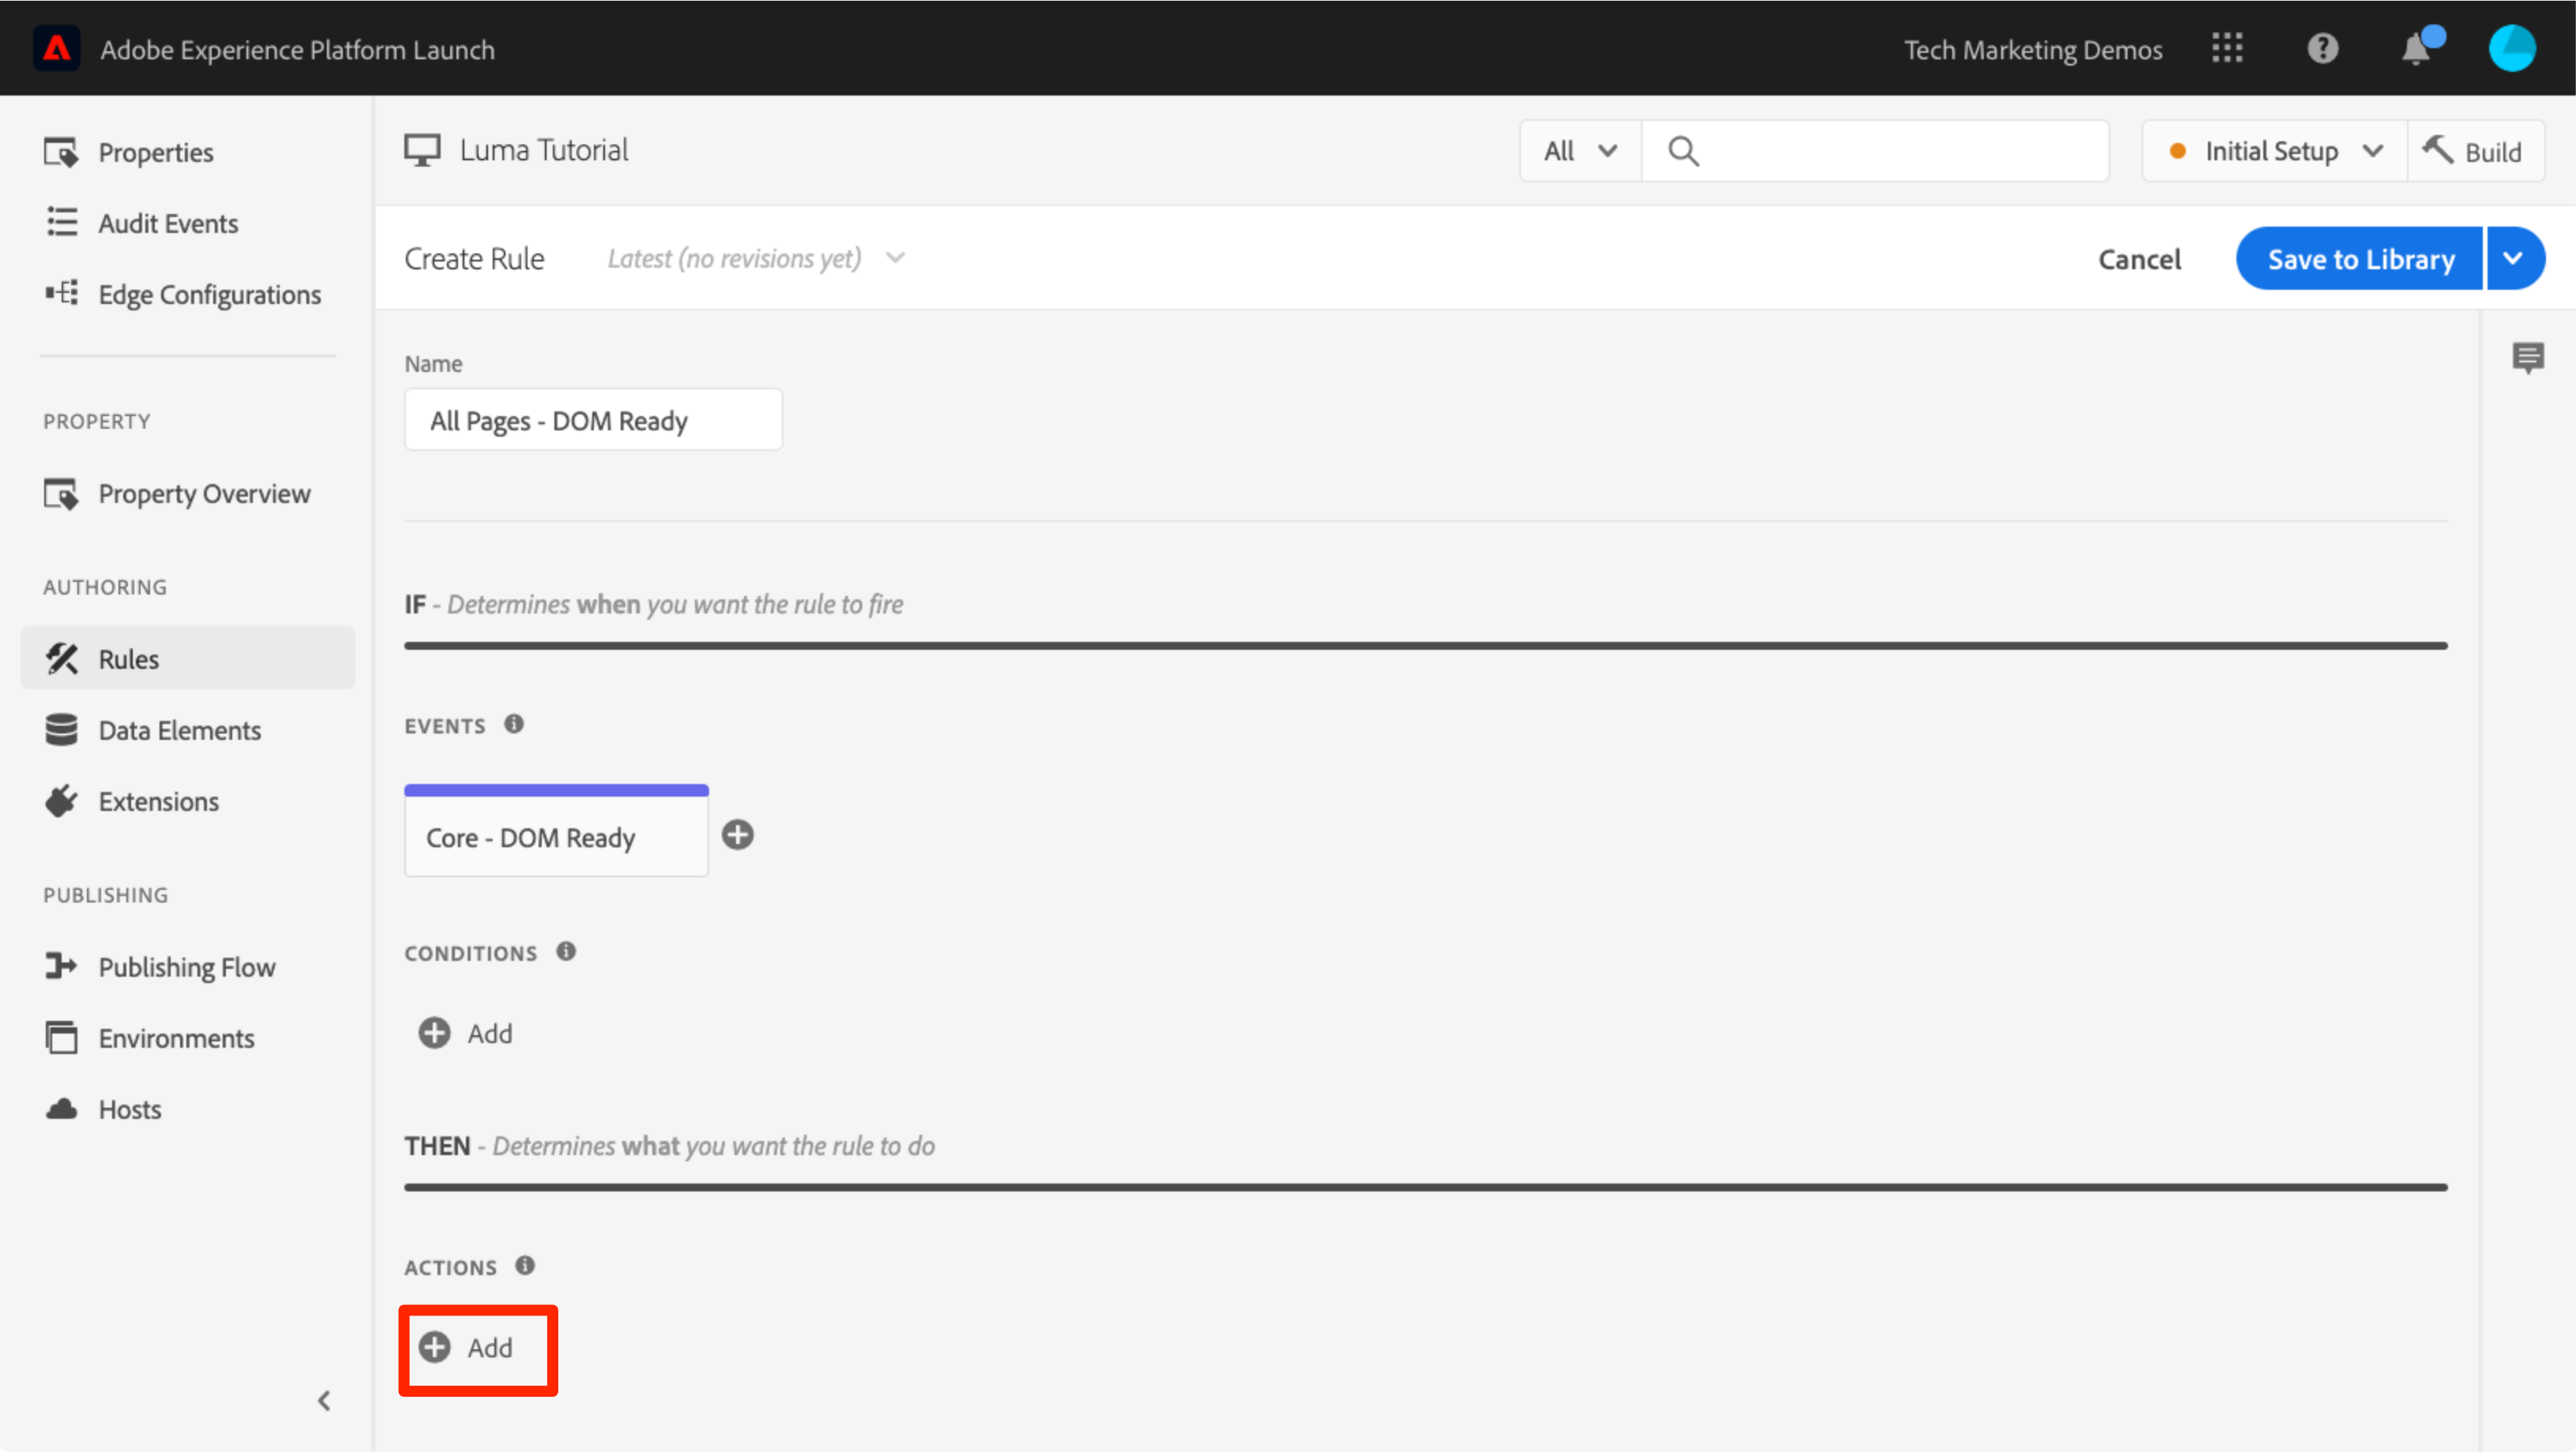Add a new condition
The height and width of the screenshot is (1452, 2576).
pyautogui.click(x=466, y=1033)
